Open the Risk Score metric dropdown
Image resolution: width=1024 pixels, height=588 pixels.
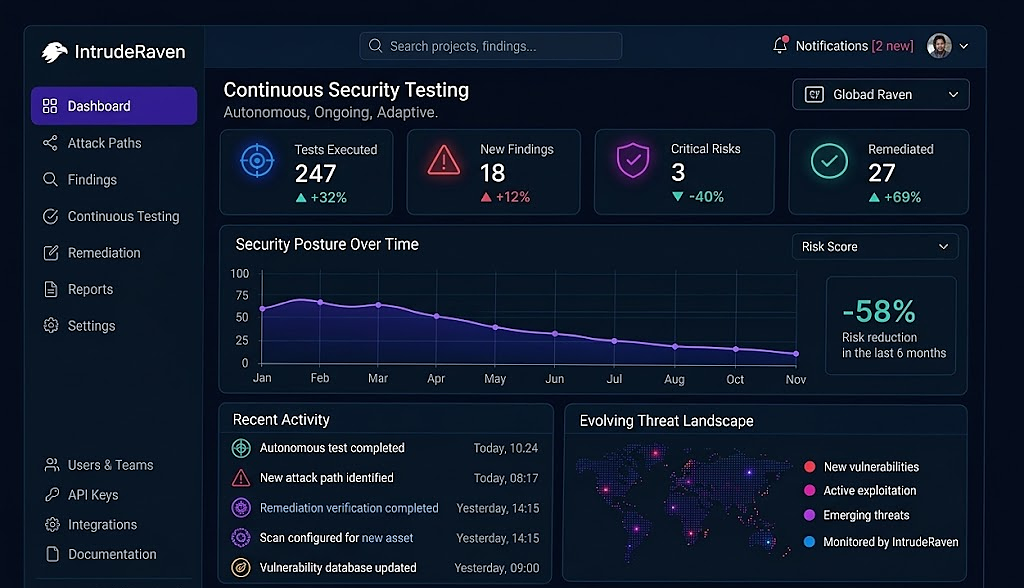click(x=875, y=246)
